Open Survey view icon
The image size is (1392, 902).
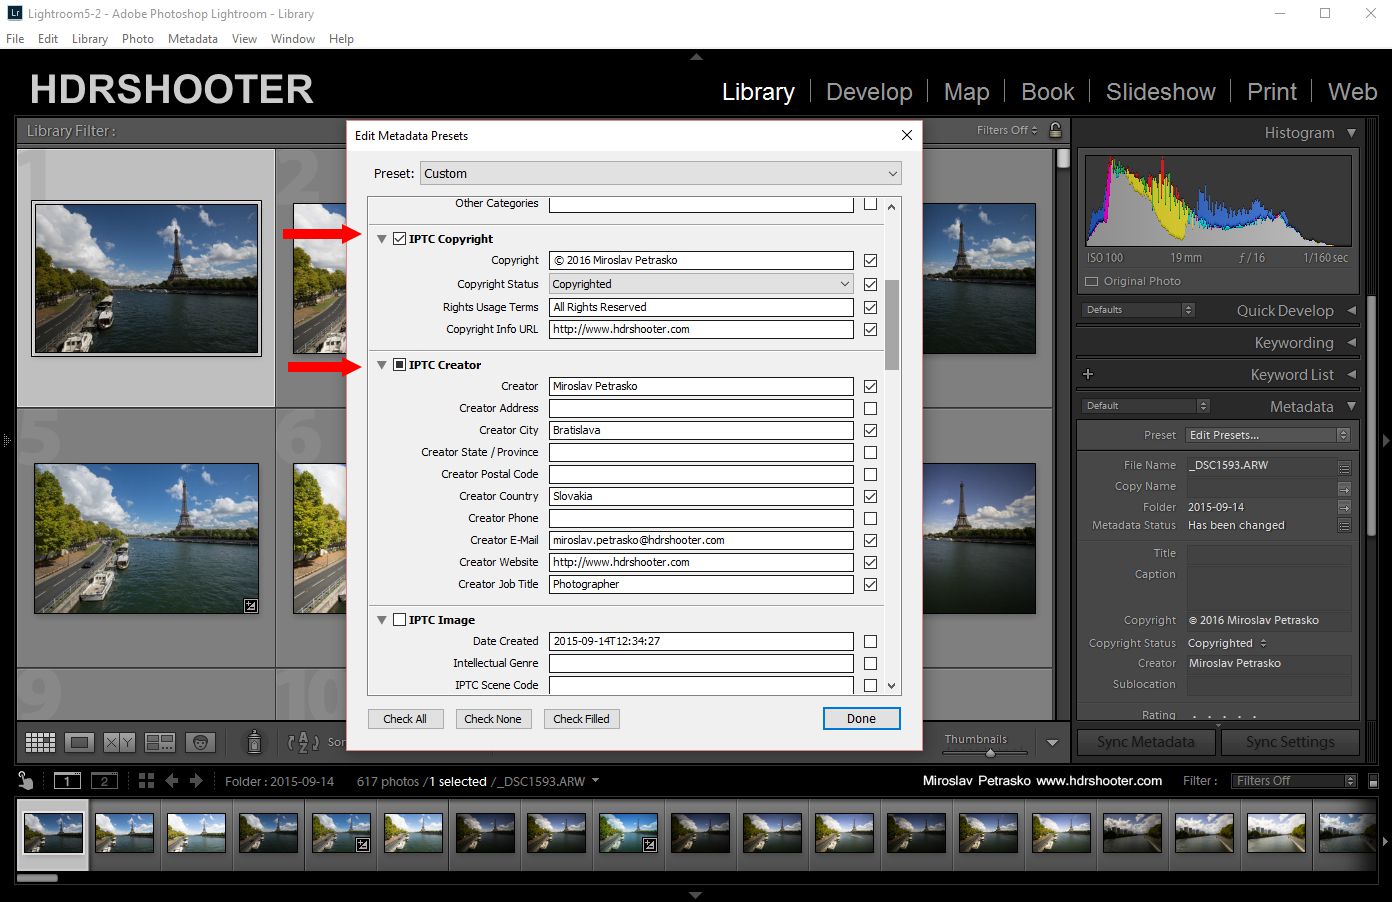pos(160,742)
